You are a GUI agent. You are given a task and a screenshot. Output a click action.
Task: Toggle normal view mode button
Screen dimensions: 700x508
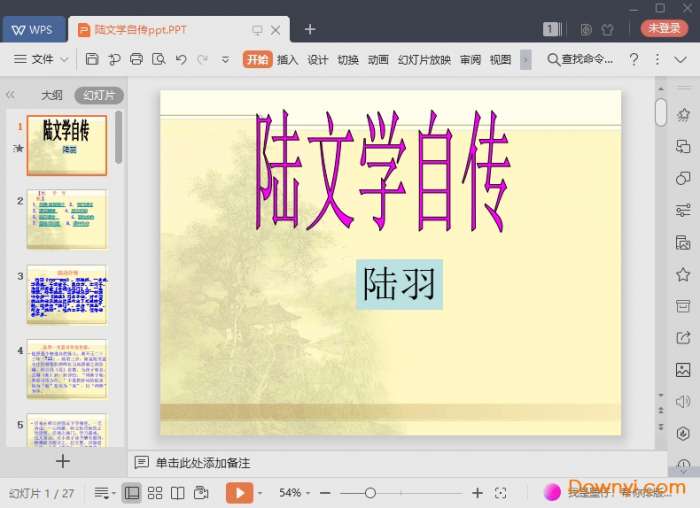[132, 493]
